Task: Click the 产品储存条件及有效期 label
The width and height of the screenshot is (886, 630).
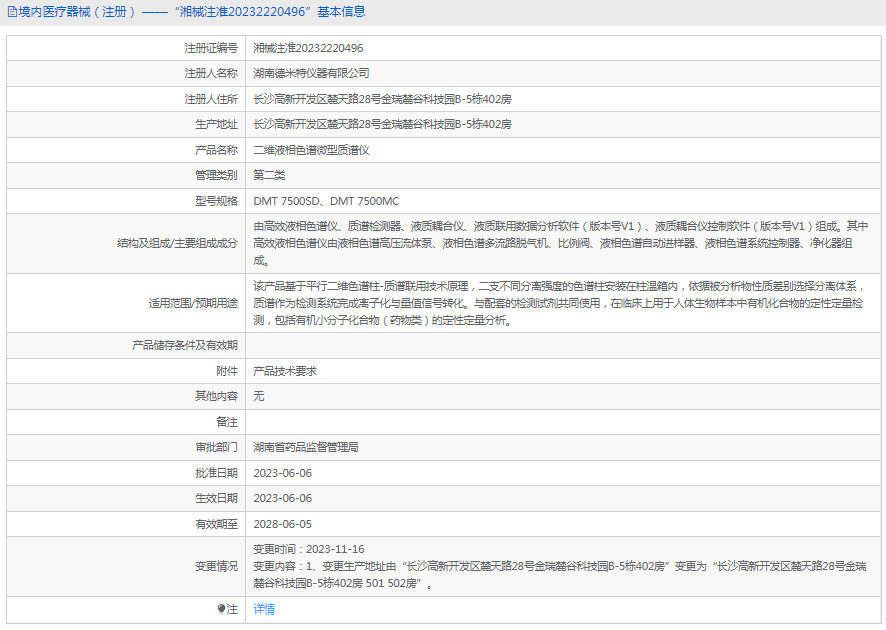Action: [x=185, y=345]
